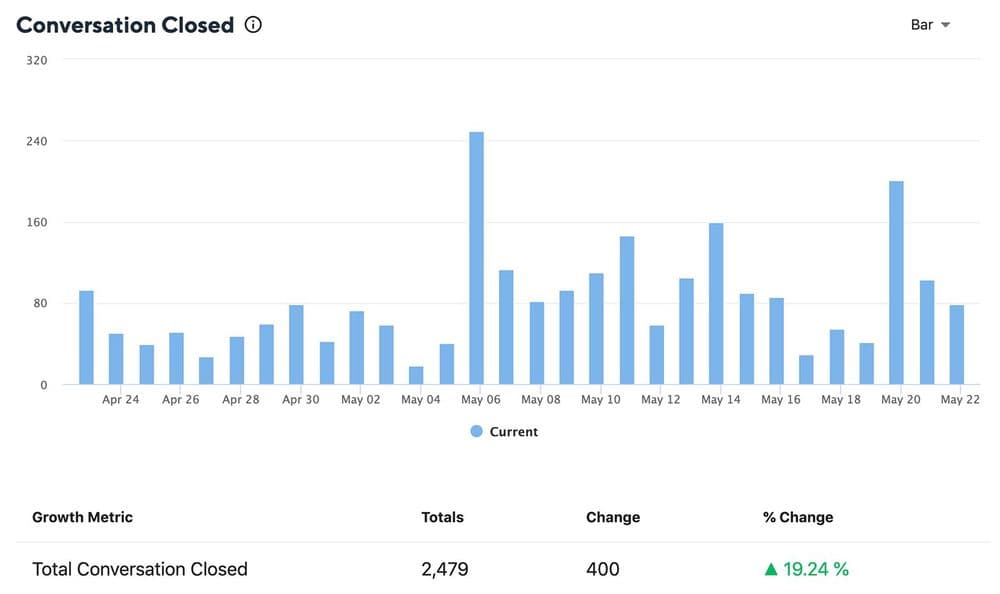Click the % Change column header
The height and width of the screenshot is (594, 1000).
[797, 517]
